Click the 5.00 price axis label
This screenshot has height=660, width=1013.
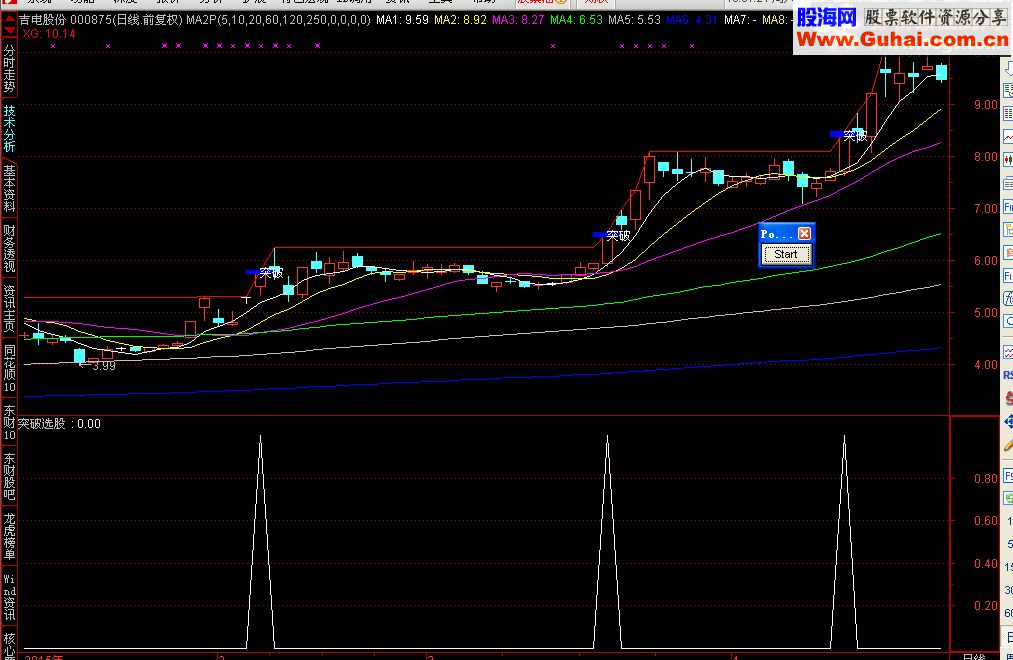(986, 313)
